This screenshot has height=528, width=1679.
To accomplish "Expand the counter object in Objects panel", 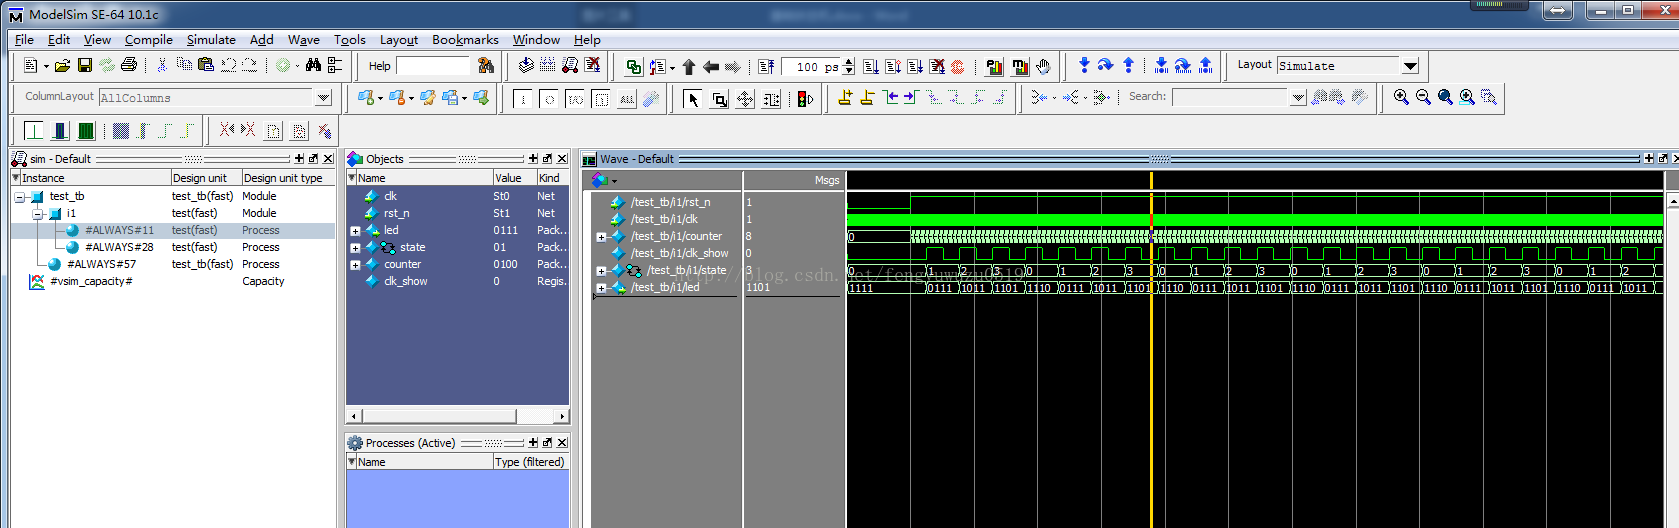I will tap(355, 265).
